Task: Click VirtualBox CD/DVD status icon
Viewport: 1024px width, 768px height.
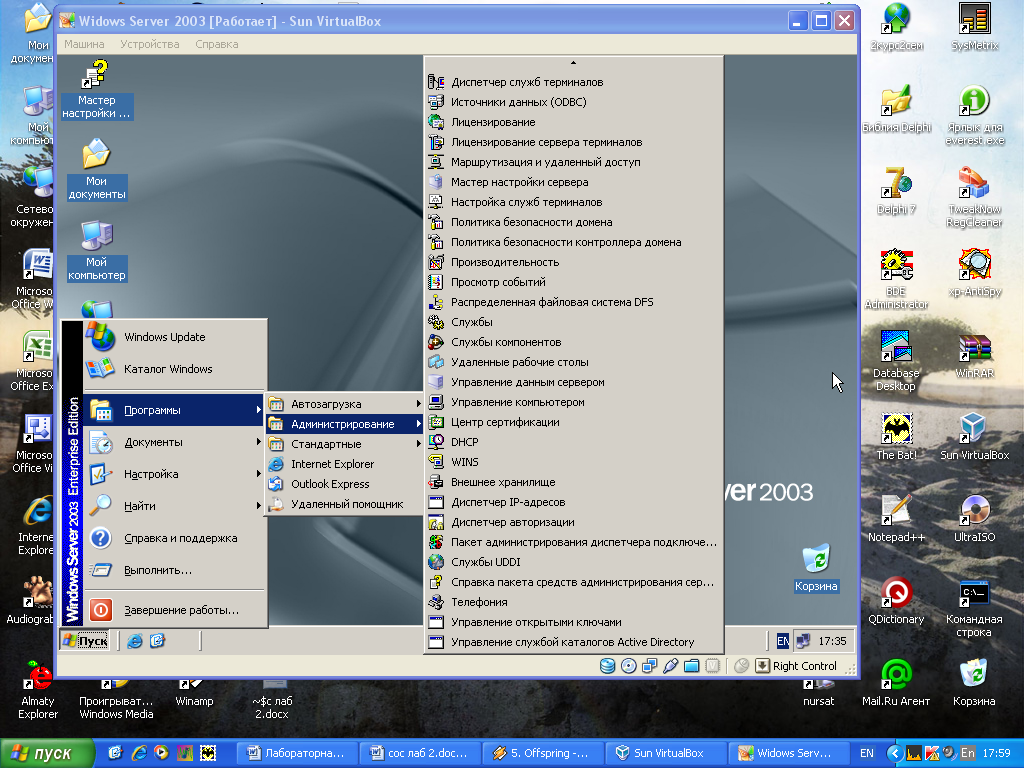Action: [x=628, y=666]
